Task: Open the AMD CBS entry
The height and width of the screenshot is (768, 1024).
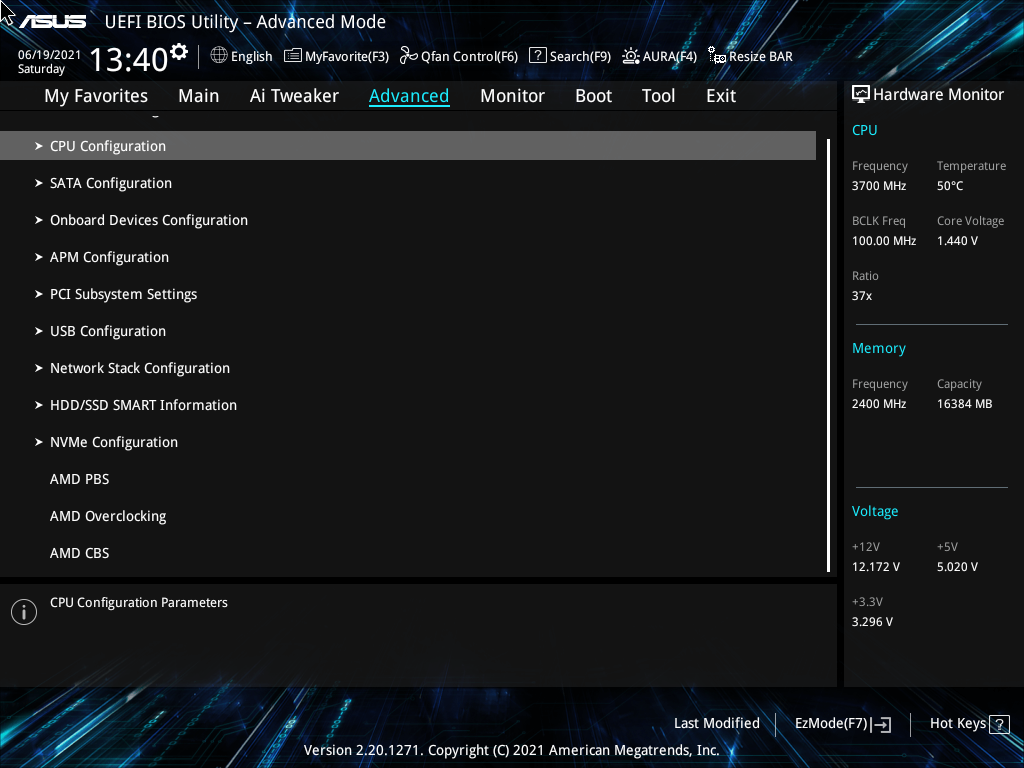Action: (x=80, y=553)
